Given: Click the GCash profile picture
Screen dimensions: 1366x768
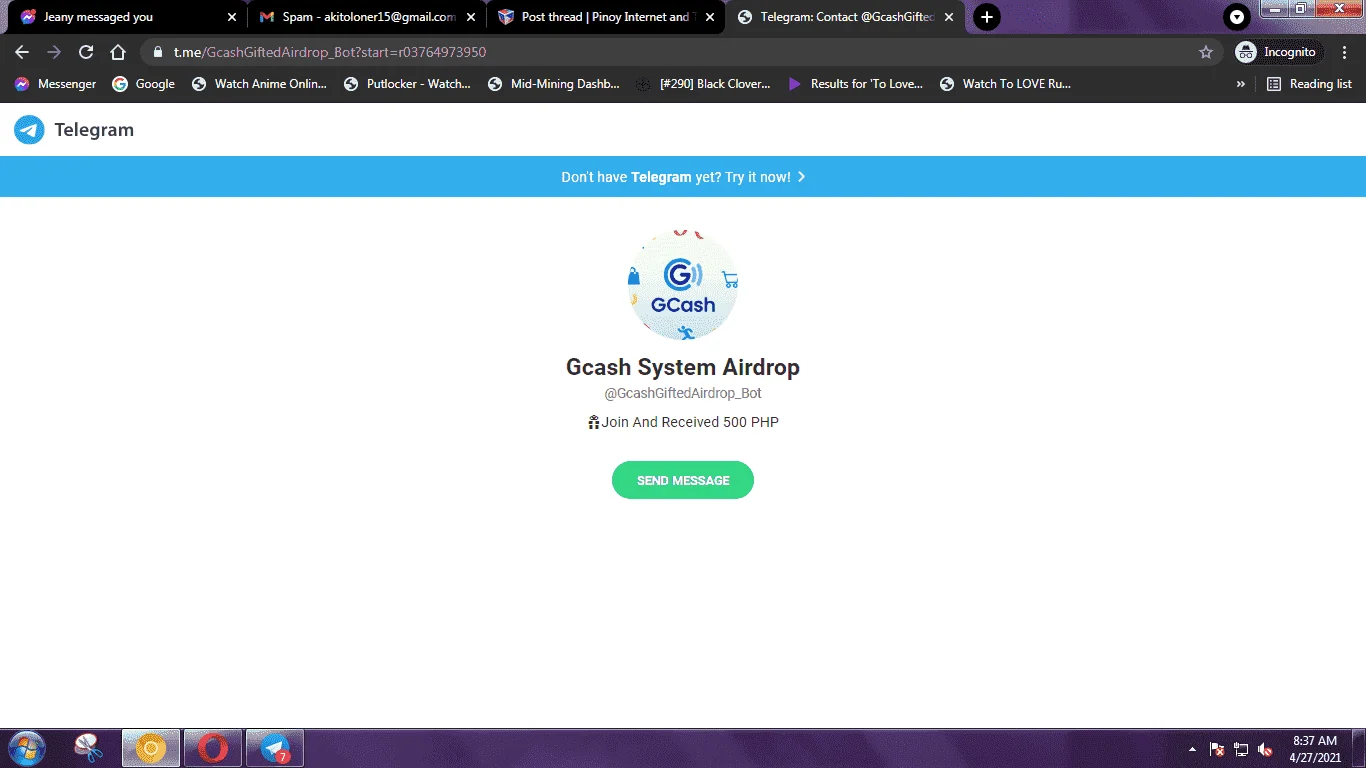Looking at the screenshot, I should coord(683,285).
